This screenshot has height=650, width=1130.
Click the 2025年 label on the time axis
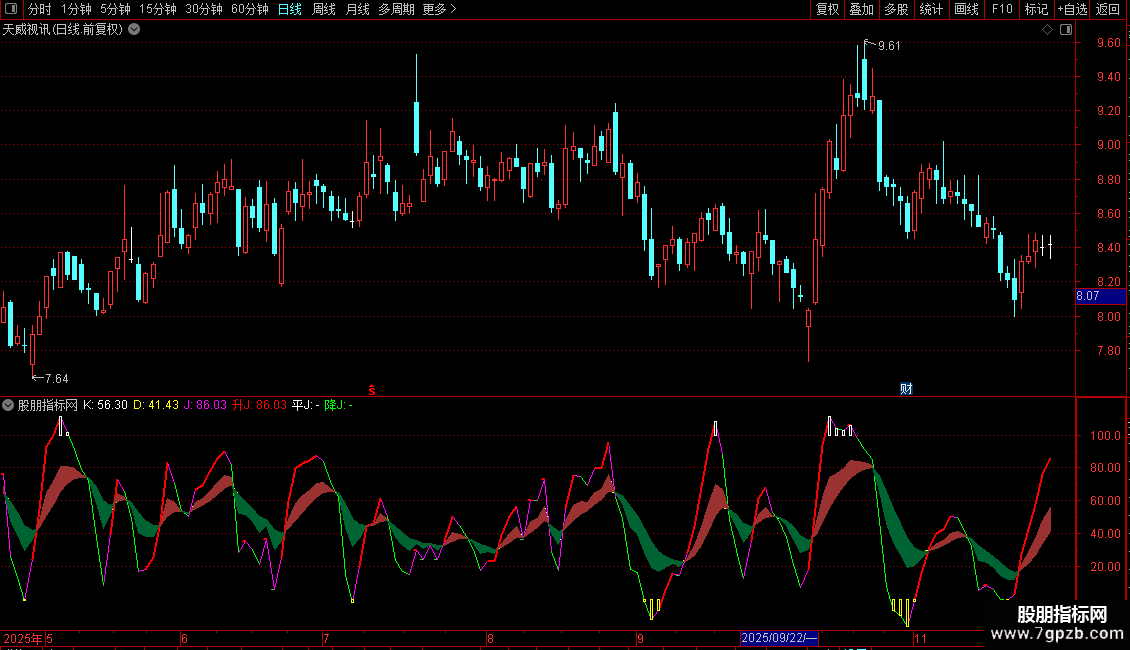click(x=22, y=638)
